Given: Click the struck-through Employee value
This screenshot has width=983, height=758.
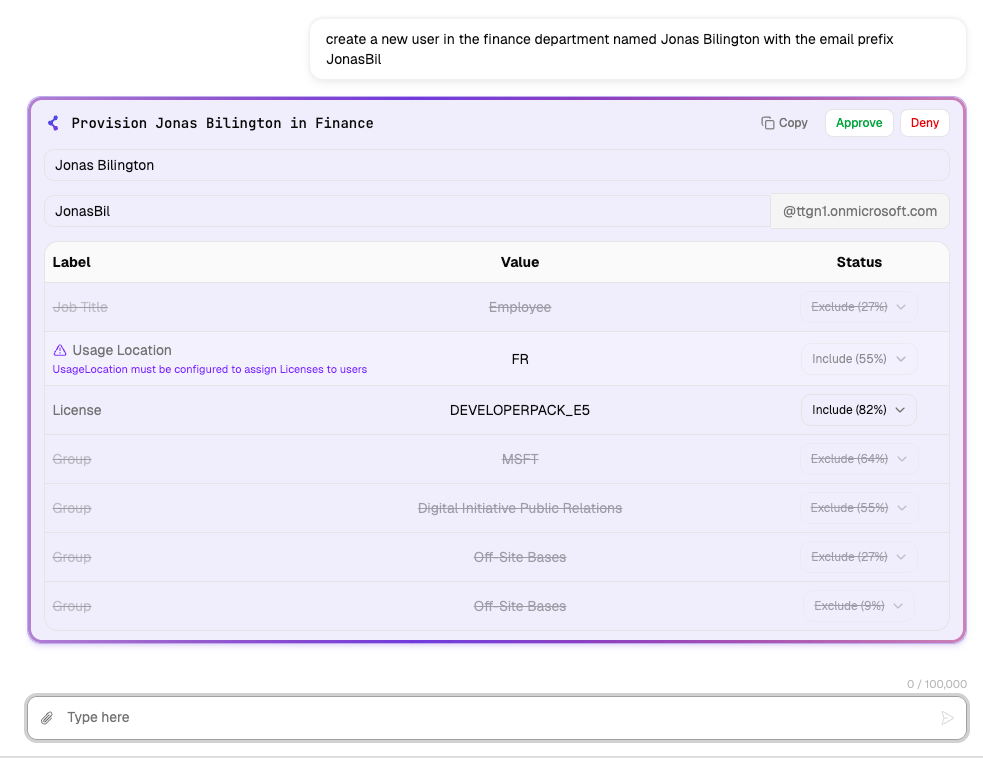Looking at the screenshot, I should 520,307.
